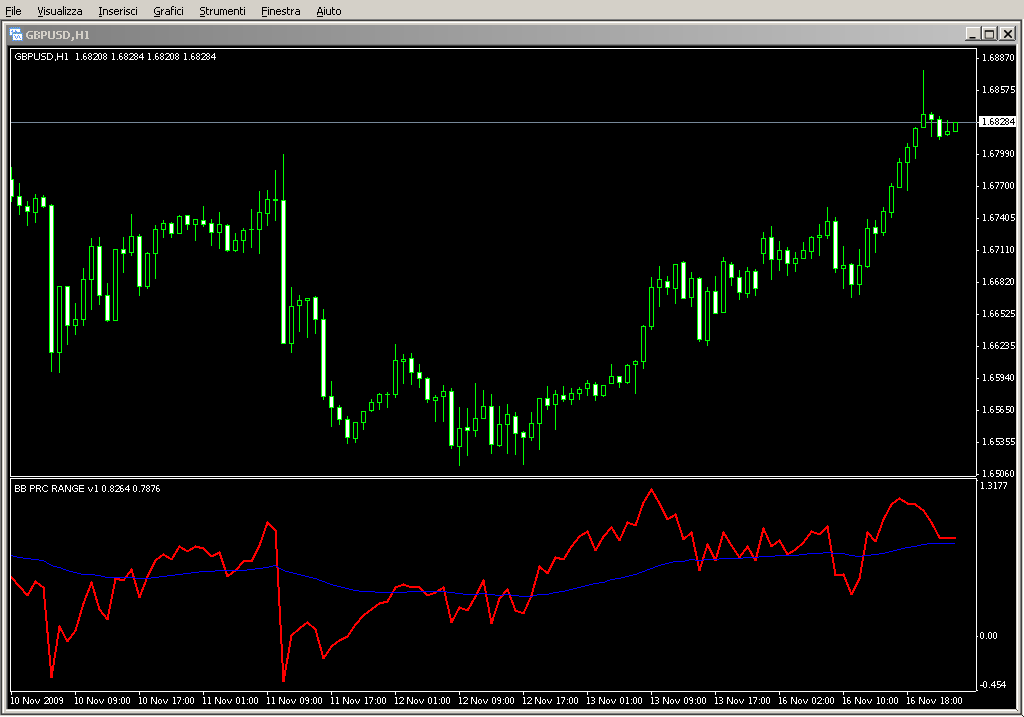Open the Strumenti menu

[x=222, y=11]
